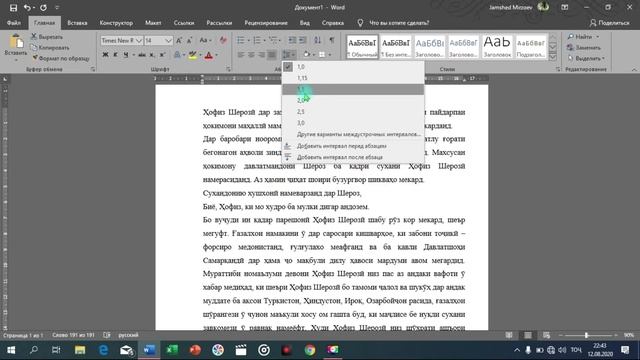The width and height of the screenshot is (640, 360).
Task: Redo the last action
Action: 43,7
